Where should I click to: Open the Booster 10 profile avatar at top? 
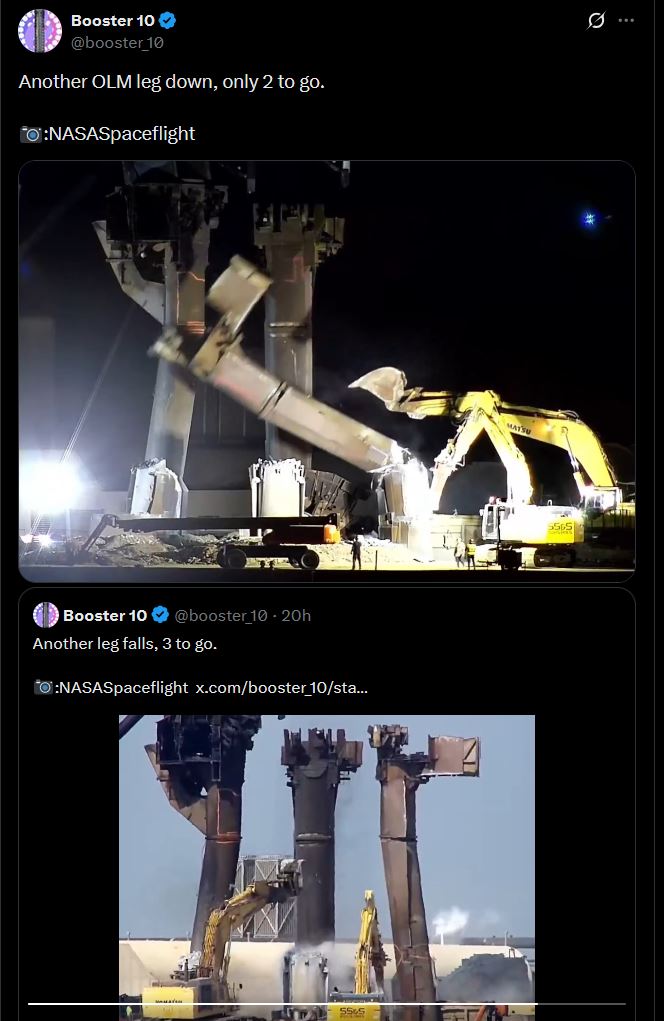(40, 31)
